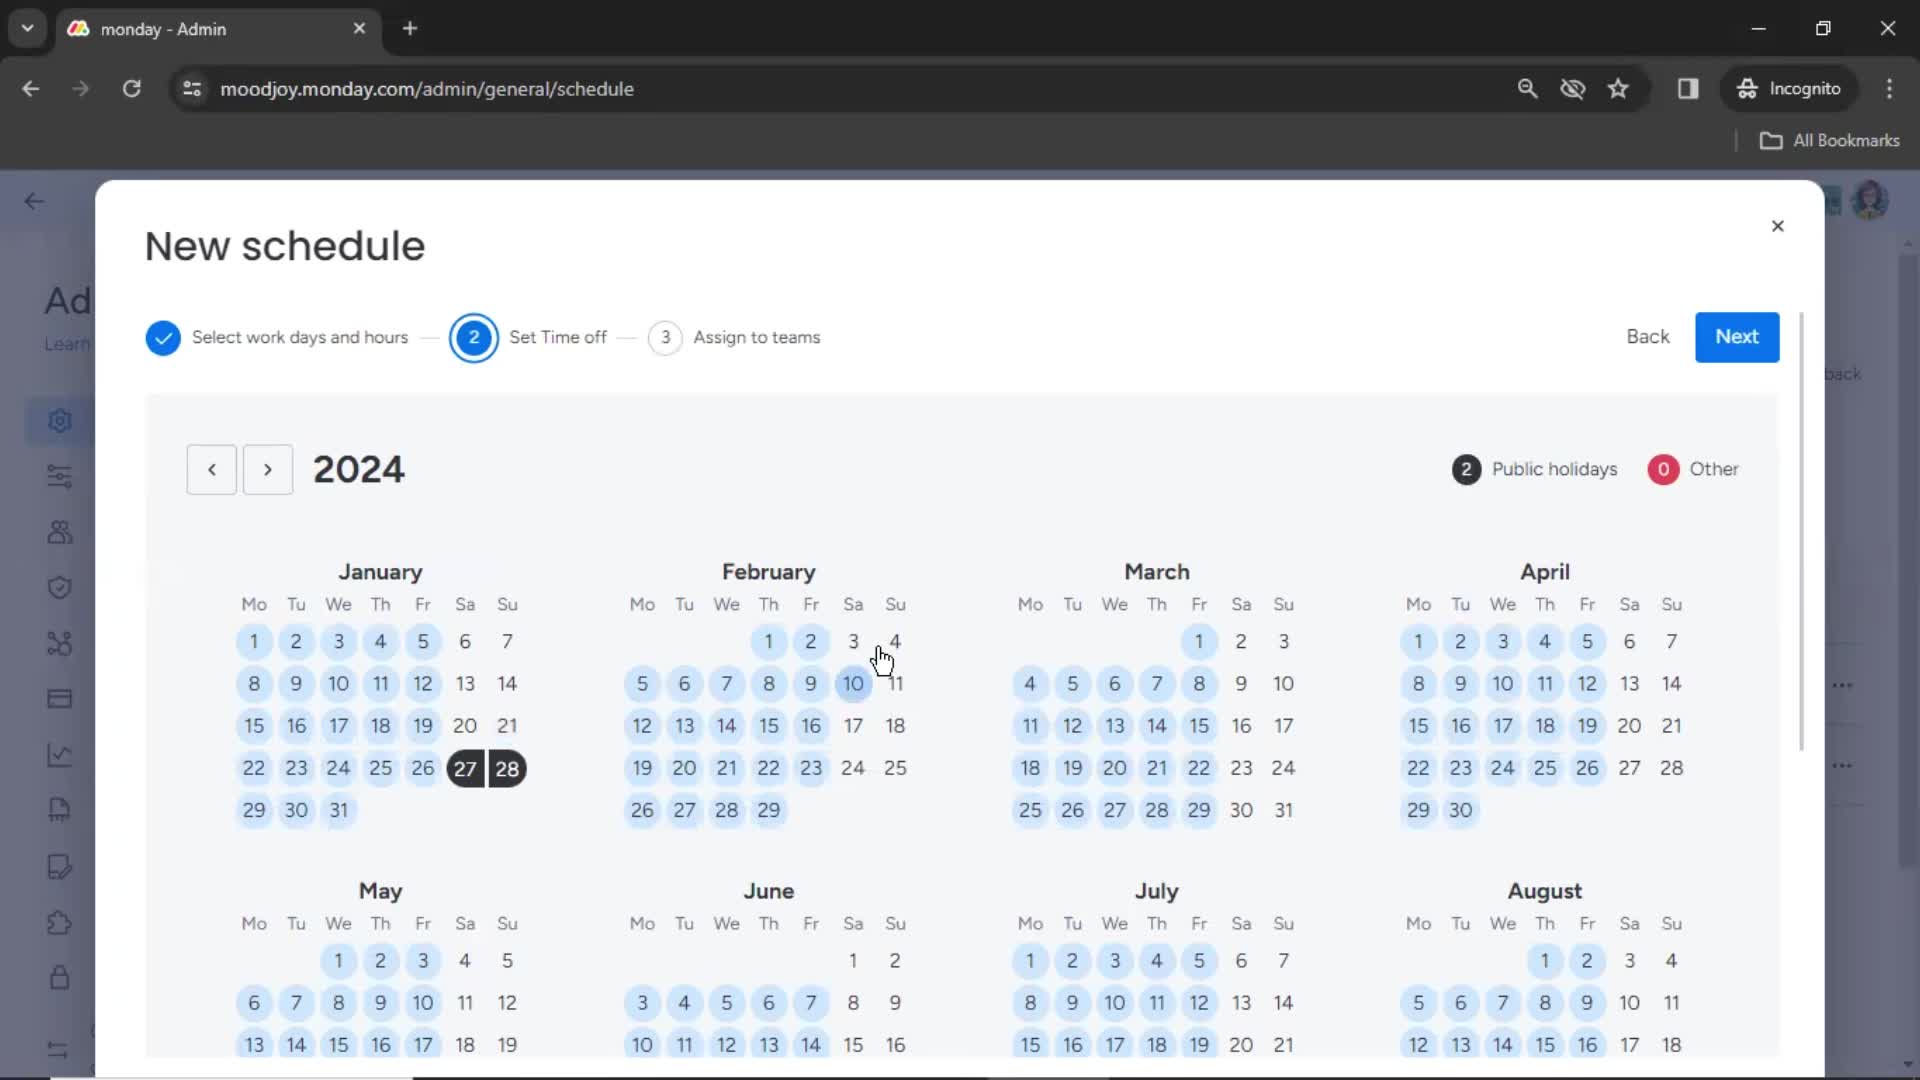This screenshot has width=1920, height=1080.
Task: Click the settings gear icon in sidebar
Action: (59, 419)
